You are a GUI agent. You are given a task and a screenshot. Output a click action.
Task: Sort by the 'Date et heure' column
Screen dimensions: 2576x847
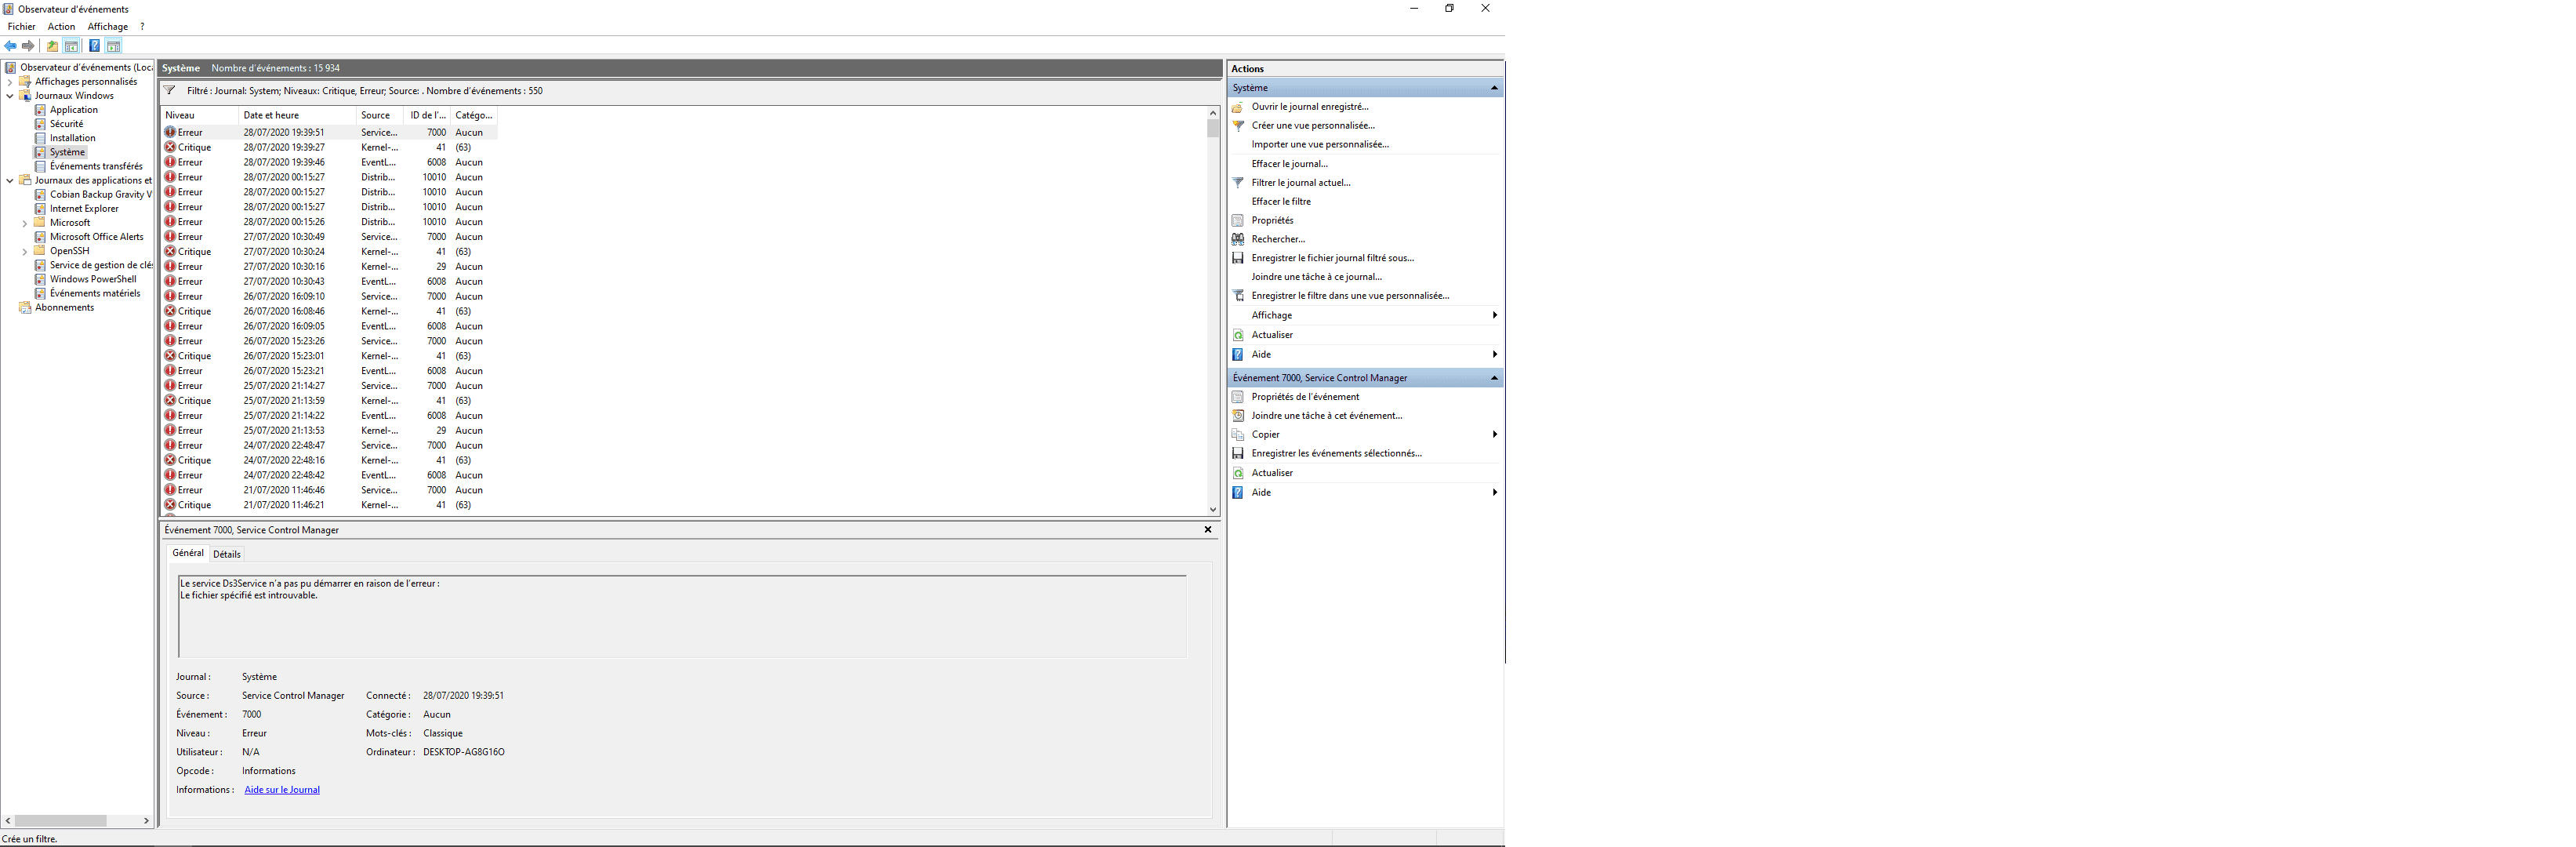tap(271, 115)
